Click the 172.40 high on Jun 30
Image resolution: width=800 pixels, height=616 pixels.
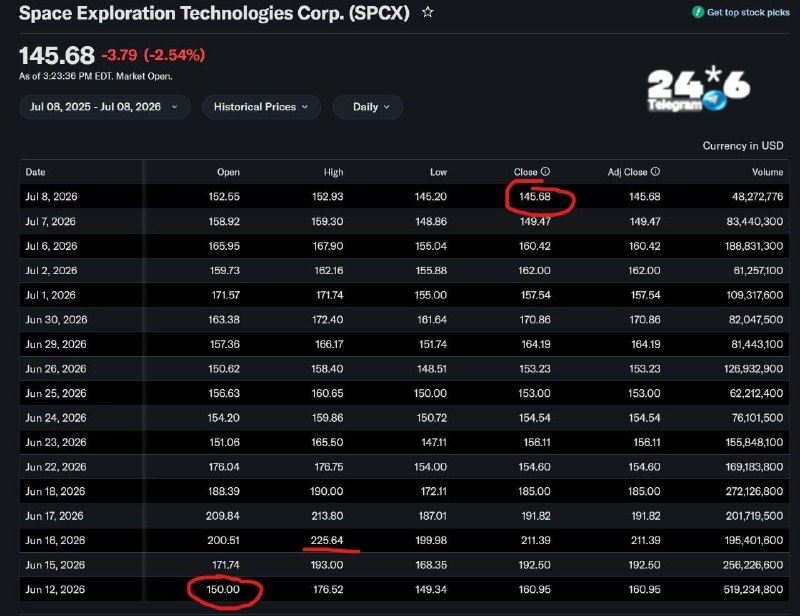tap(327, 319)
